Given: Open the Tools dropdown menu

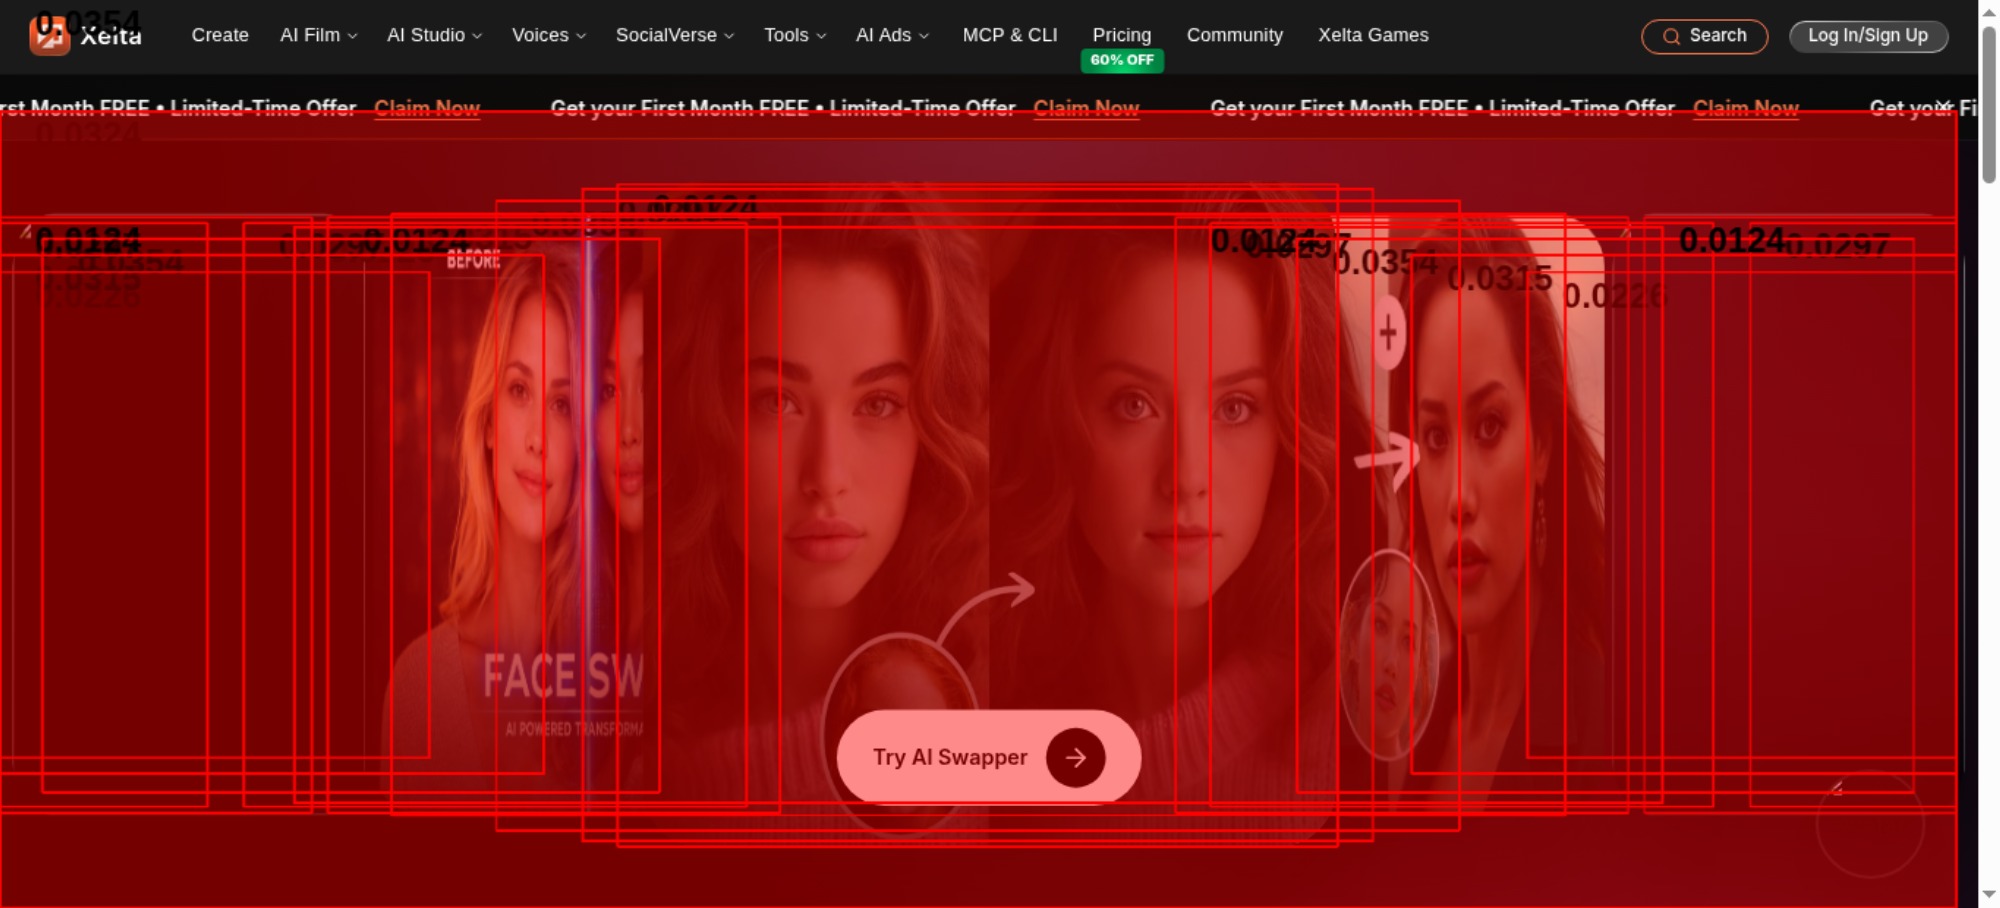Looking at the screenshot, I should click(x=795, y=35).
